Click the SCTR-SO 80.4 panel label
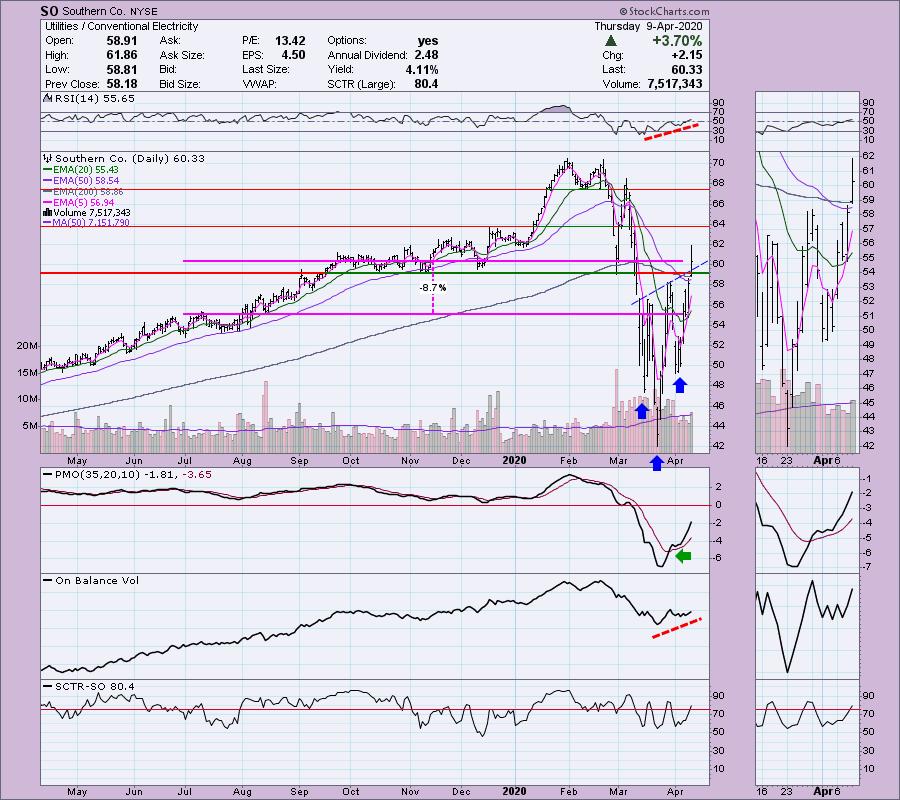The image size is (900, 800). 89,686
